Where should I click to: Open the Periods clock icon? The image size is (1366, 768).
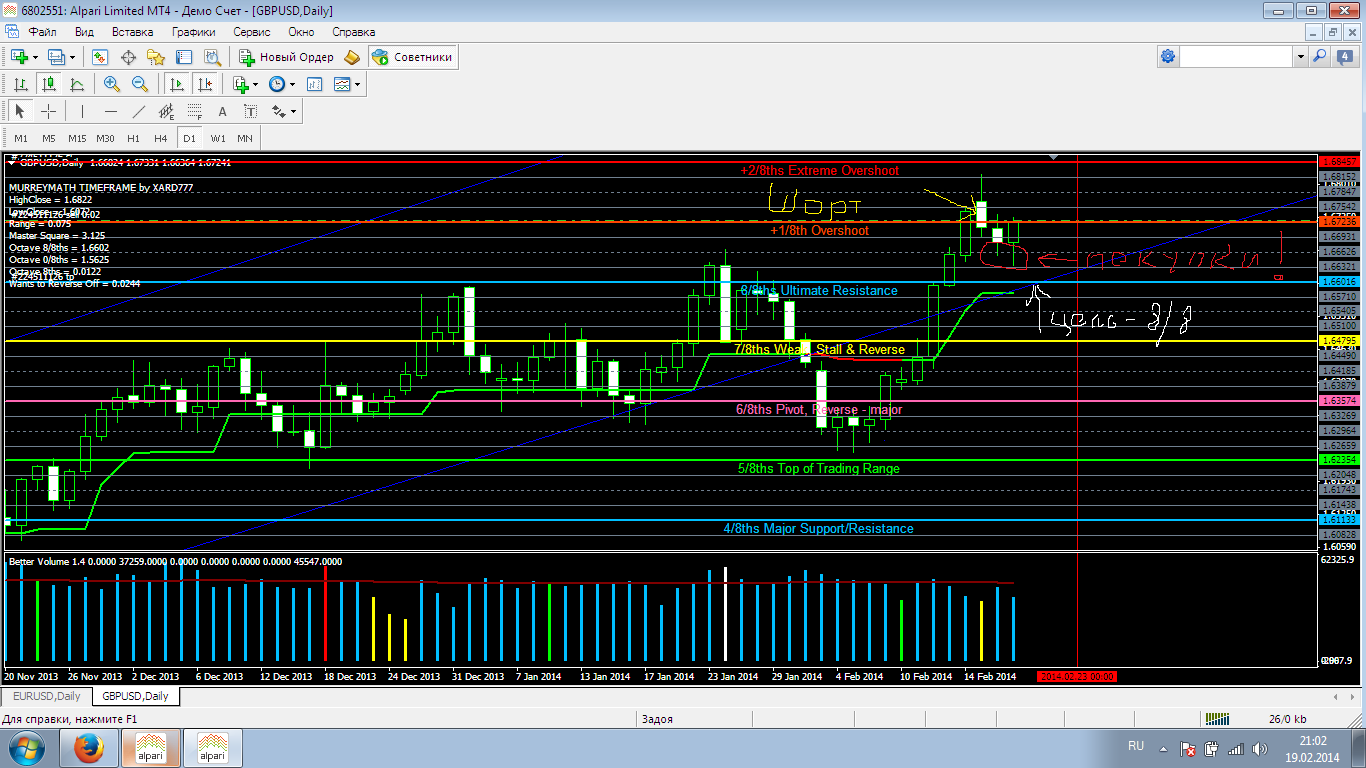pos(277,85)
